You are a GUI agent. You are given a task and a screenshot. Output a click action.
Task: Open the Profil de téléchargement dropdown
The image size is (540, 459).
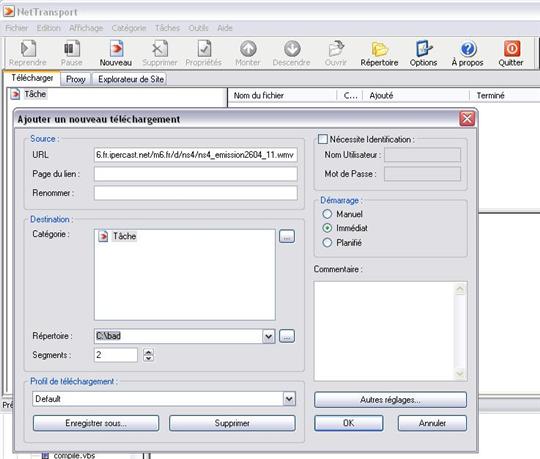[289, 399]
